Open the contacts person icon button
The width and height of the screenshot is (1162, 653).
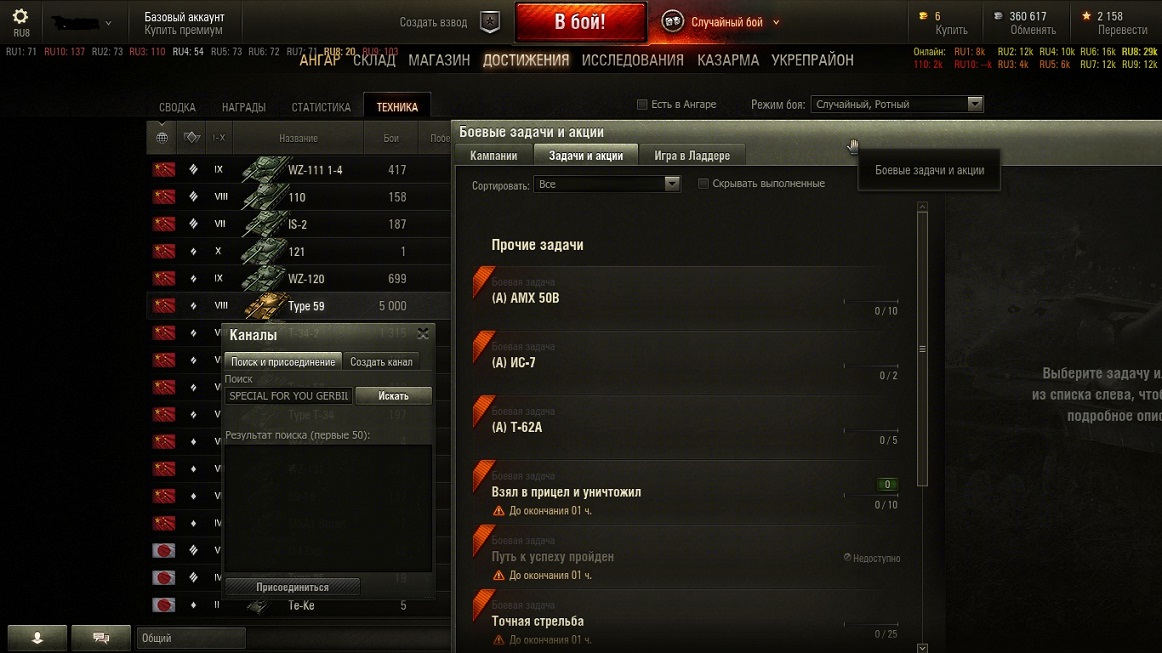pyautogui.click(x=37, y=637)
